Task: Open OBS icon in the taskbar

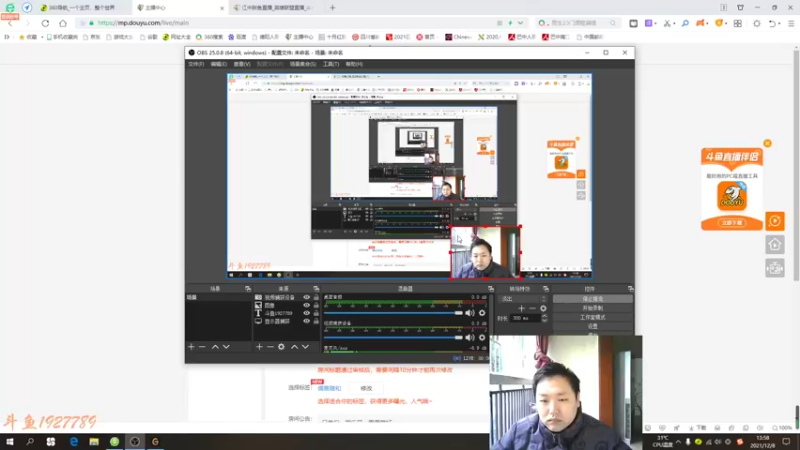Action: [135, 442]
